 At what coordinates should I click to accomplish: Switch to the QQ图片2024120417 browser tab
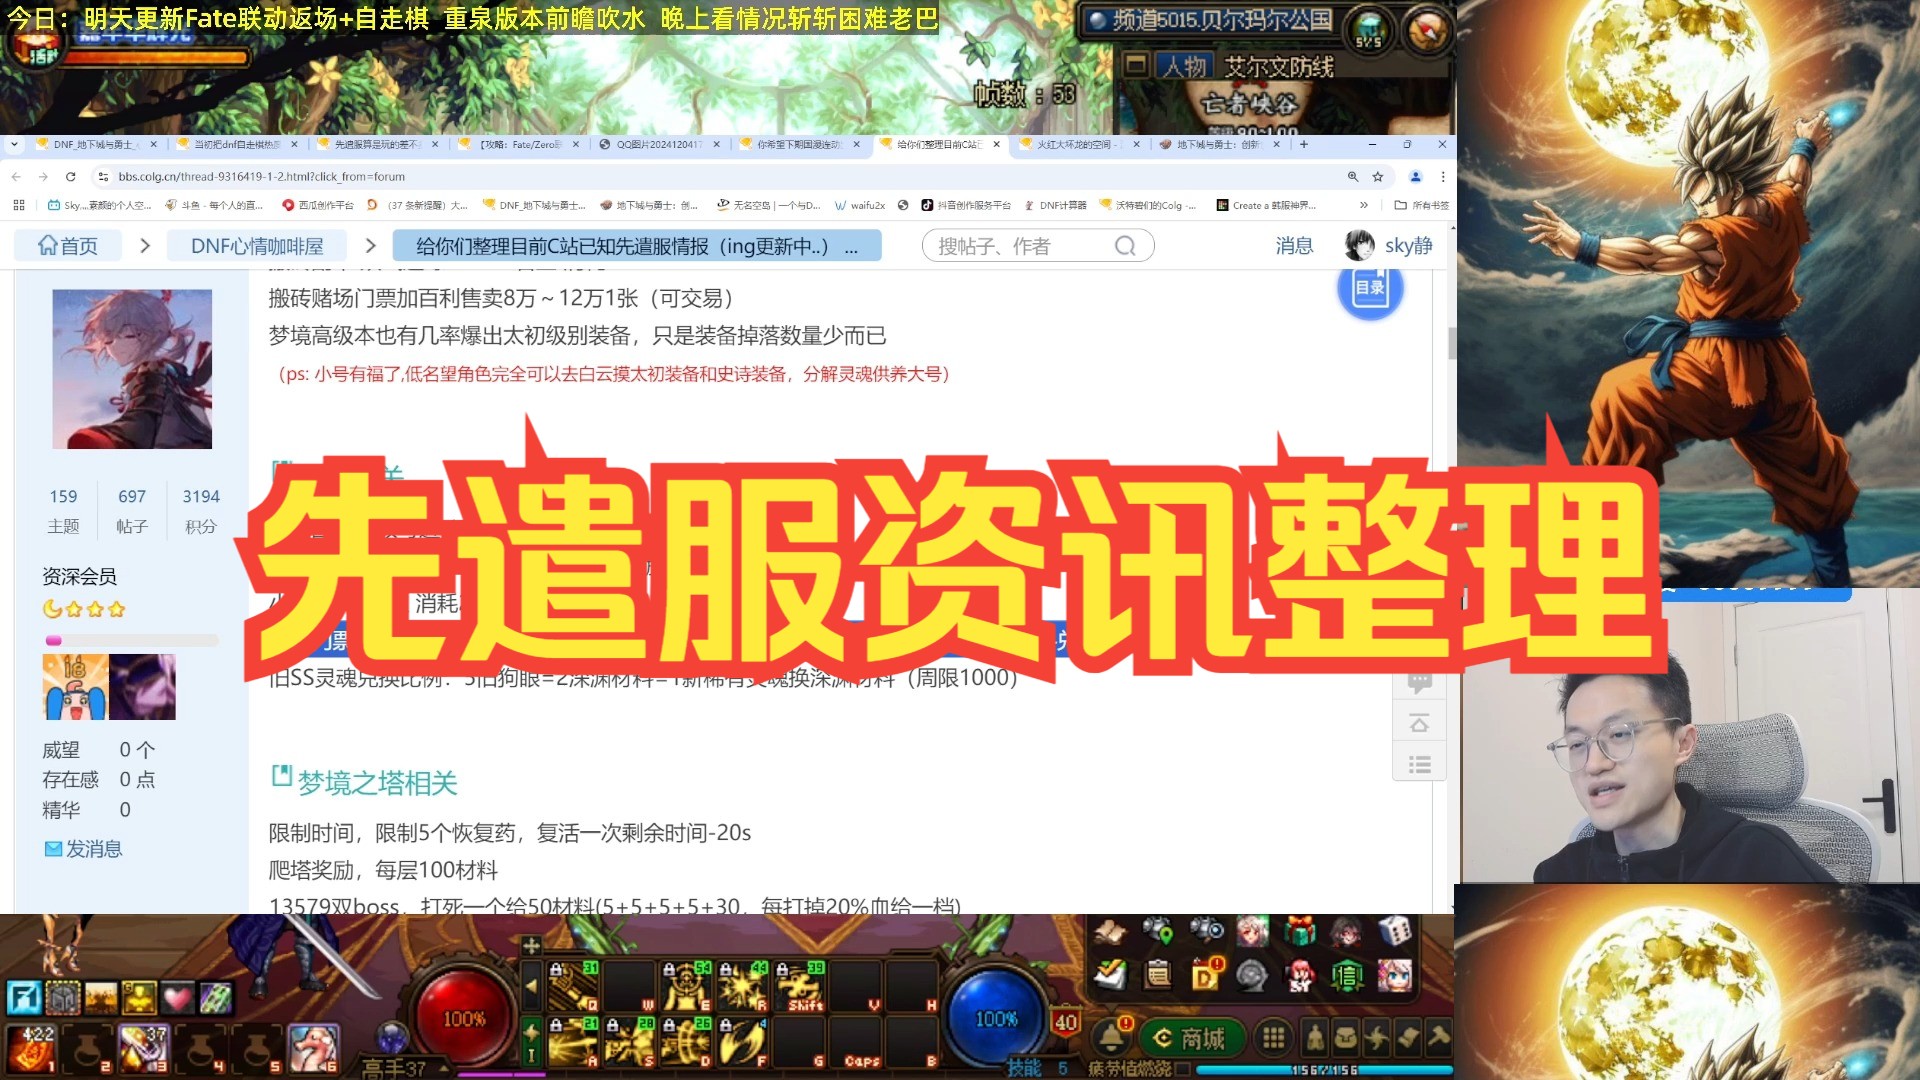coord(658,145)
